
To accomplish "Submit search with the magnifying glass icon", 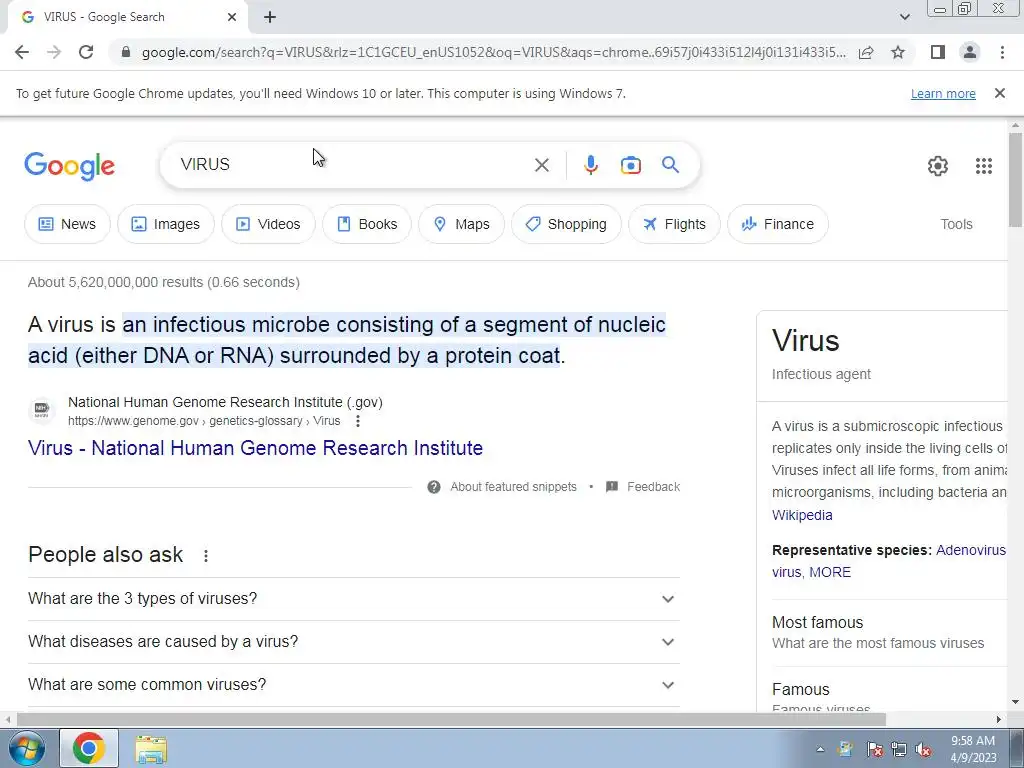I will click(671, 165).
